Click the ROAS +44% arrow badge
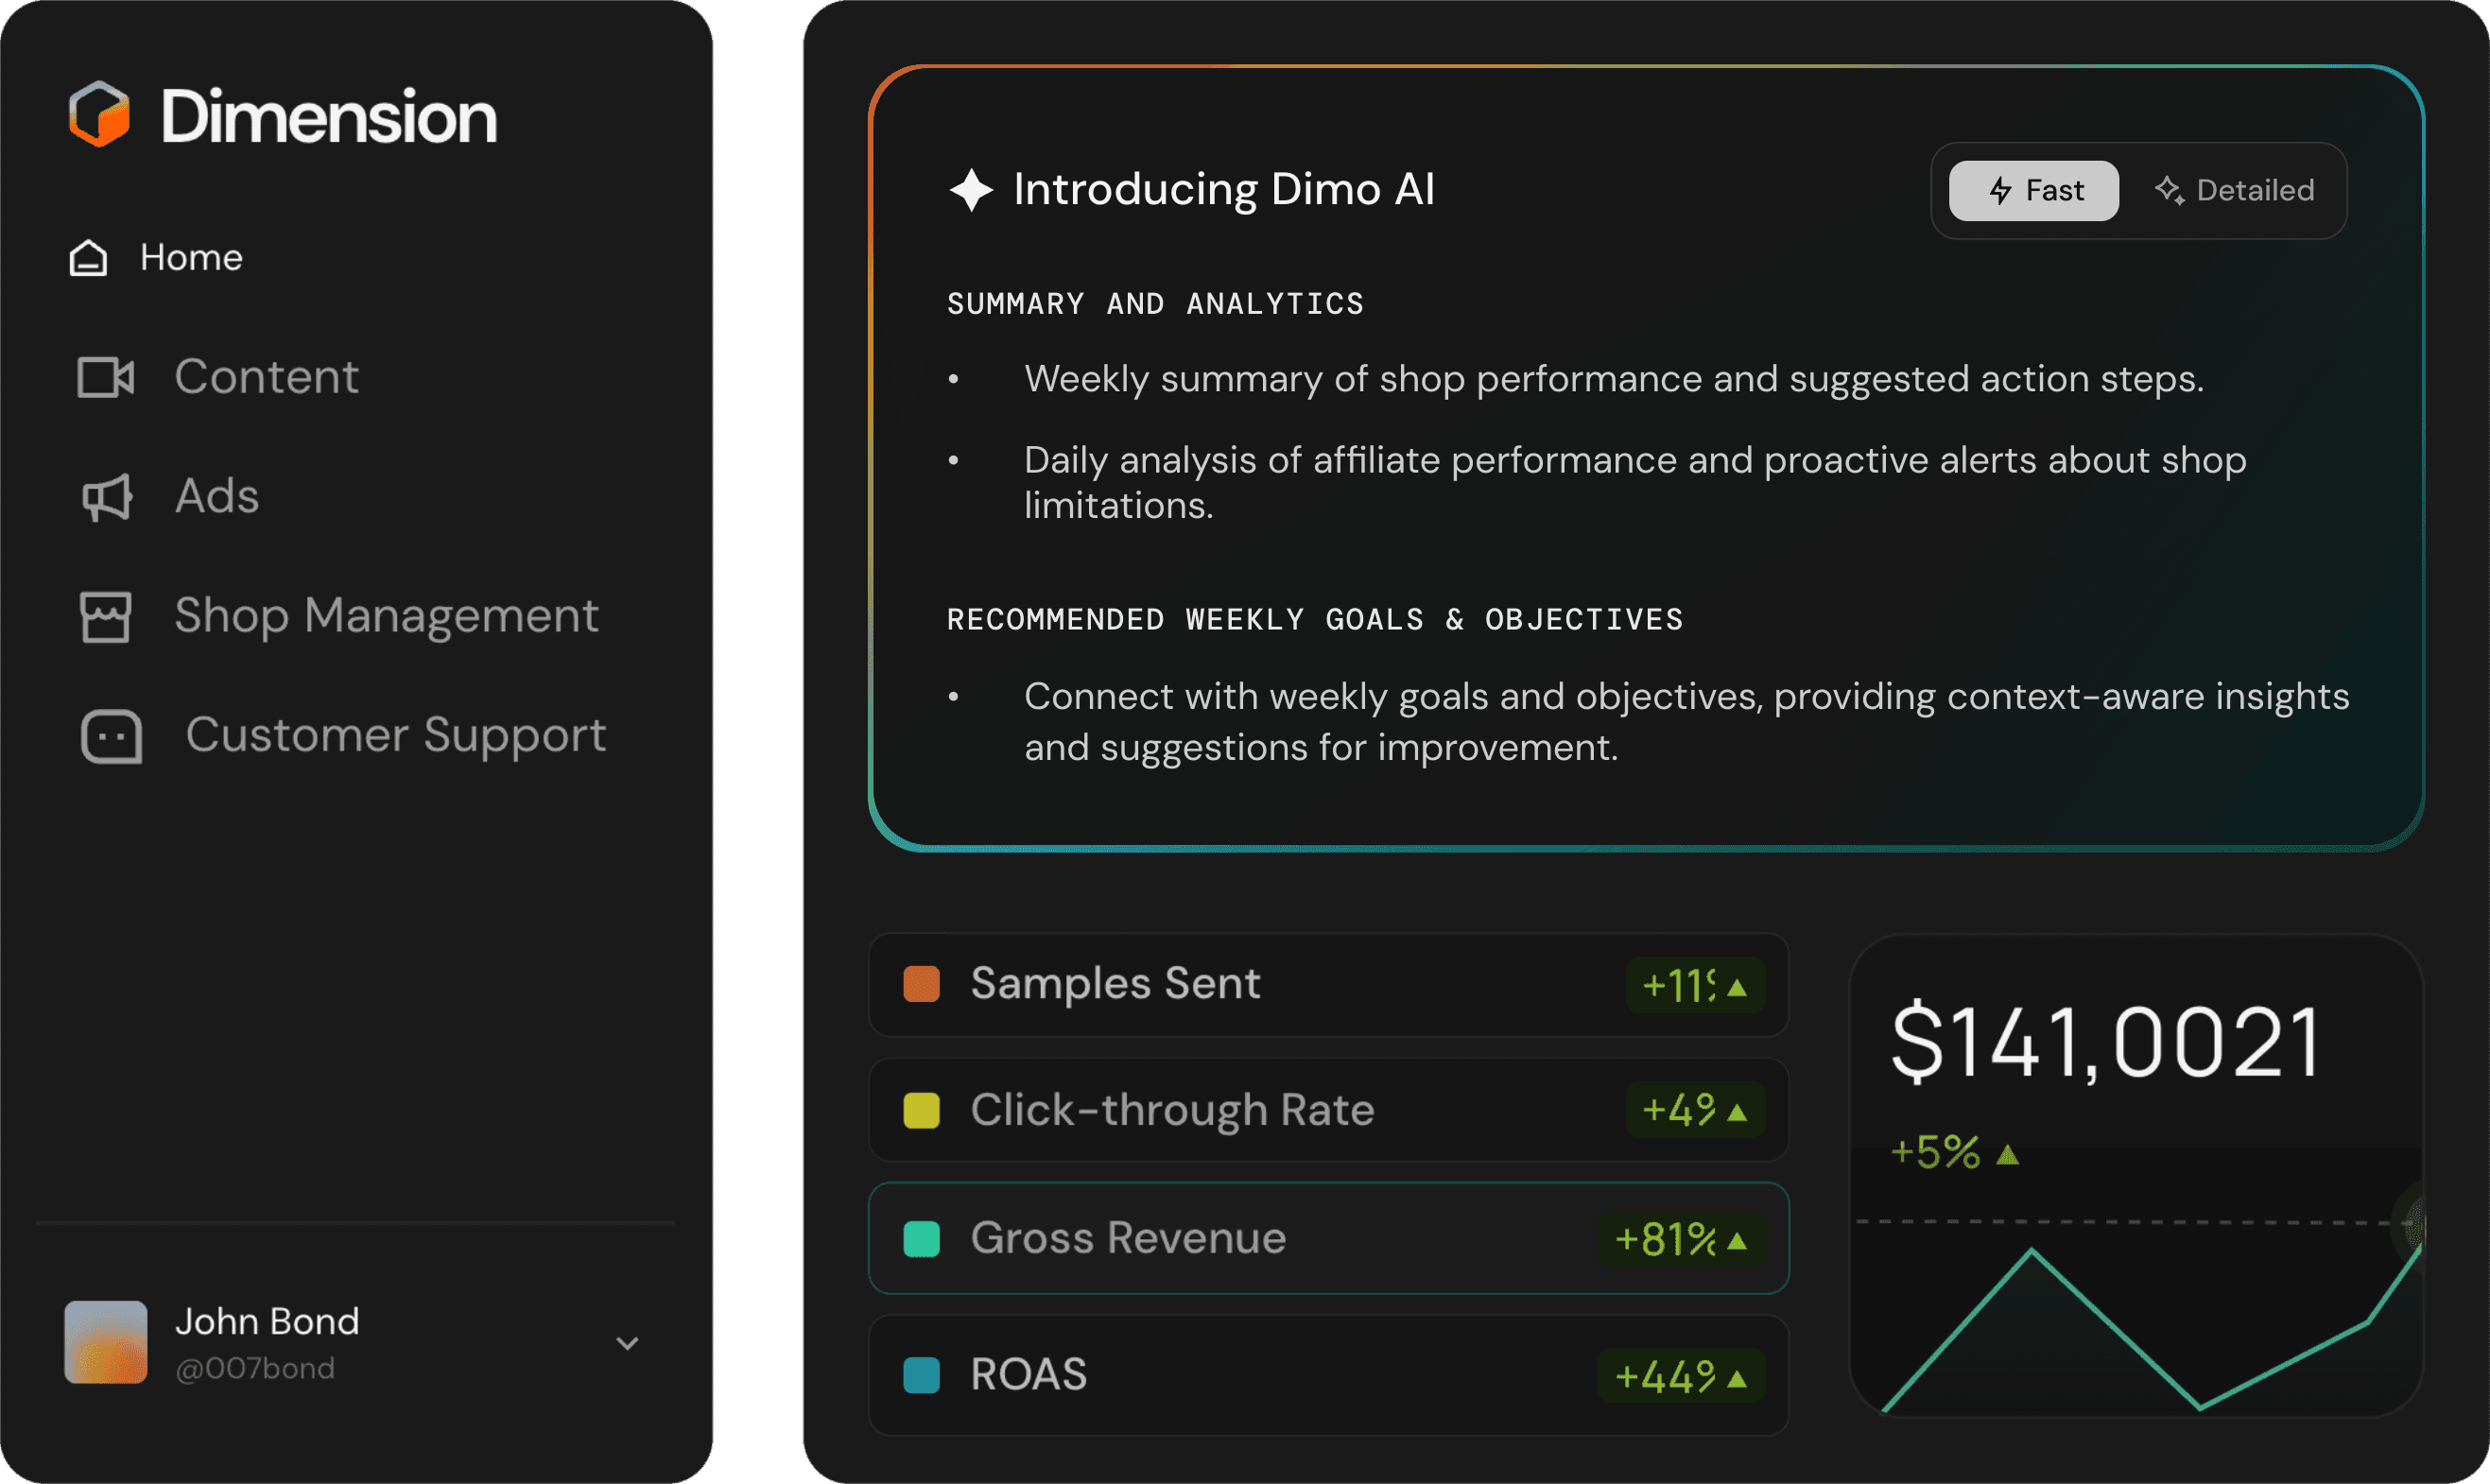2490x1484 pixels. pos(1680,1376)
